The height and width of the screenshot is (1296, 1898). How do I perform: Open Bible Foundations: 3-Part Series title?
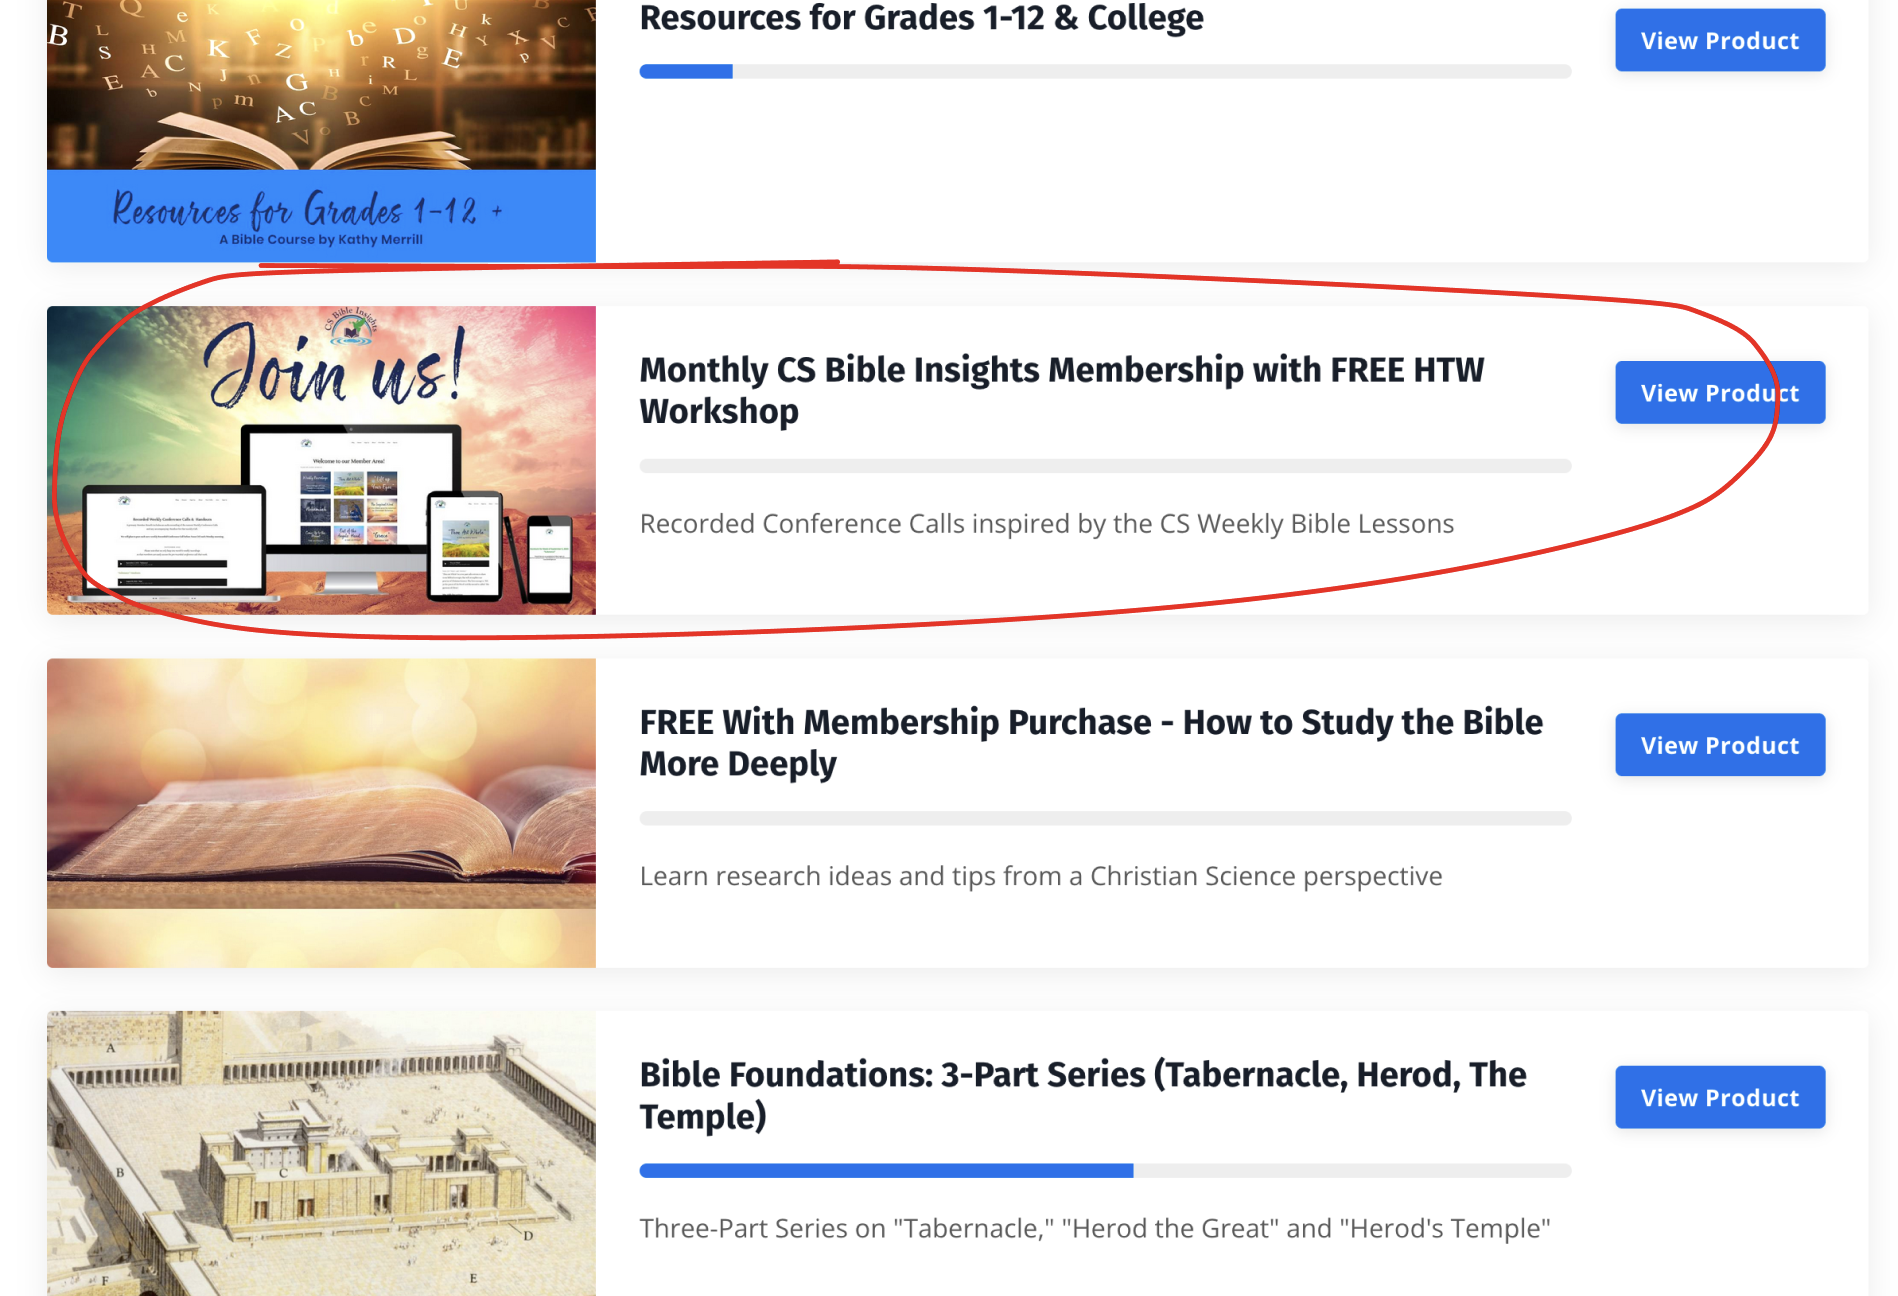tap(1083, 1095)
